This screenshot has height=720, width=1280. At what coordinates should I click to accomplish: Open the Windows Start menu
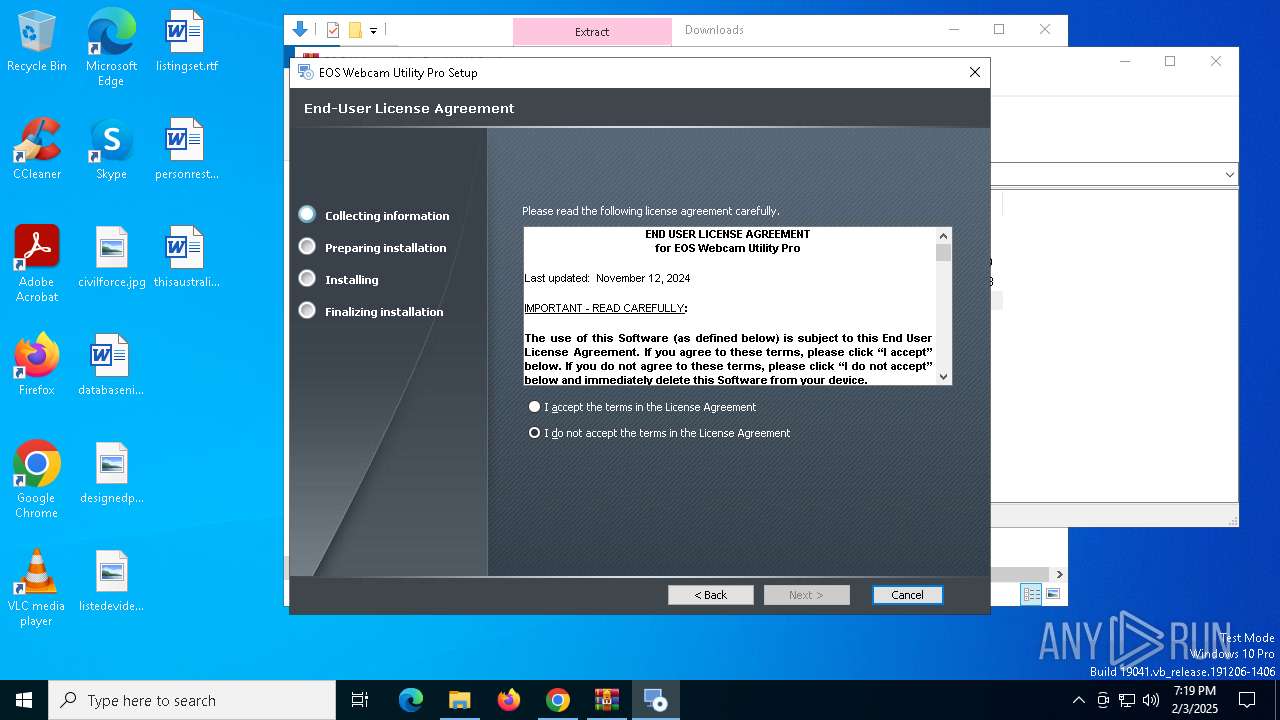tap(24, 700)
